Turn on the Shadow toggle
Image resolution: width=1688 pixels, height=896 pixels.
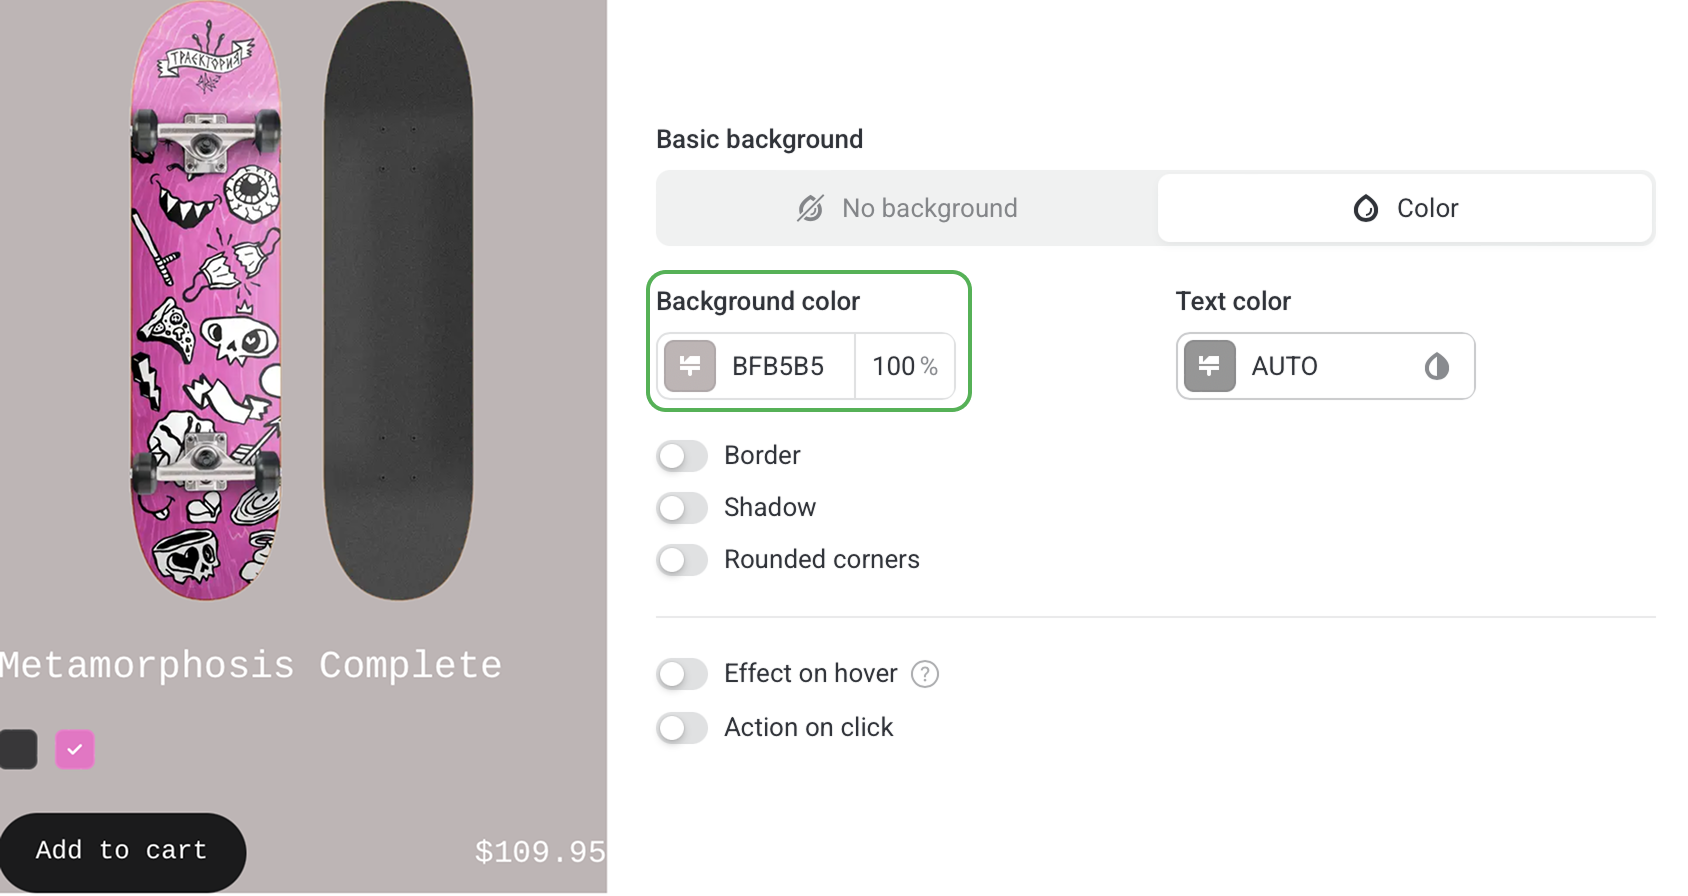click(x=682, y=508)
